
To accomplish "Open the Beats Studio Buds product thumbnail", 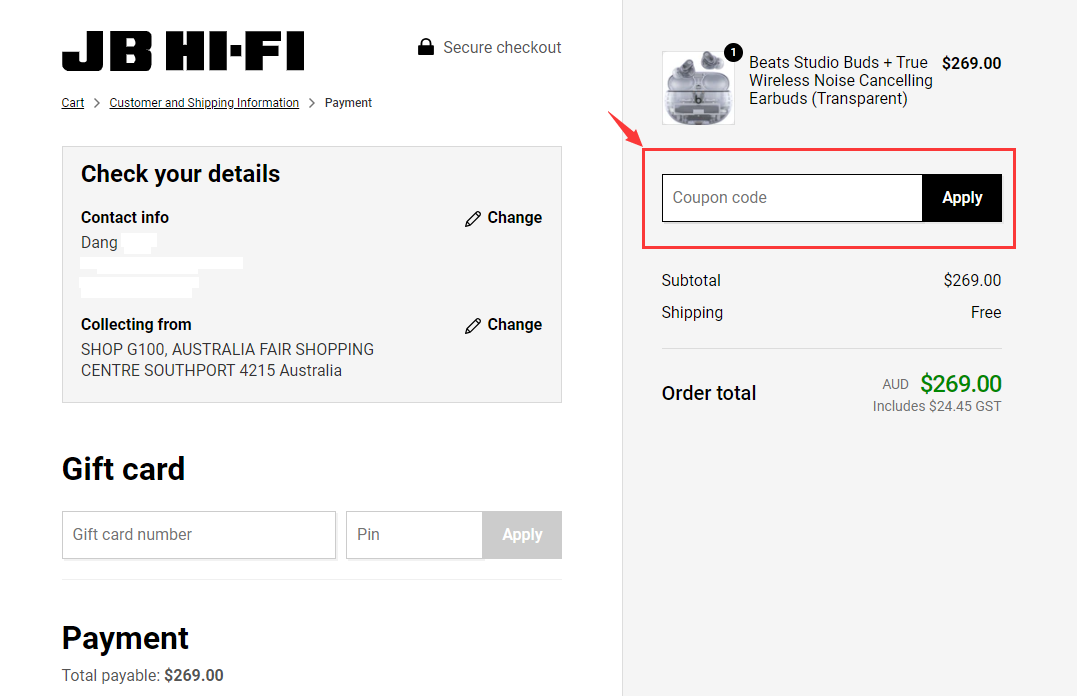I will click(698, 88).
